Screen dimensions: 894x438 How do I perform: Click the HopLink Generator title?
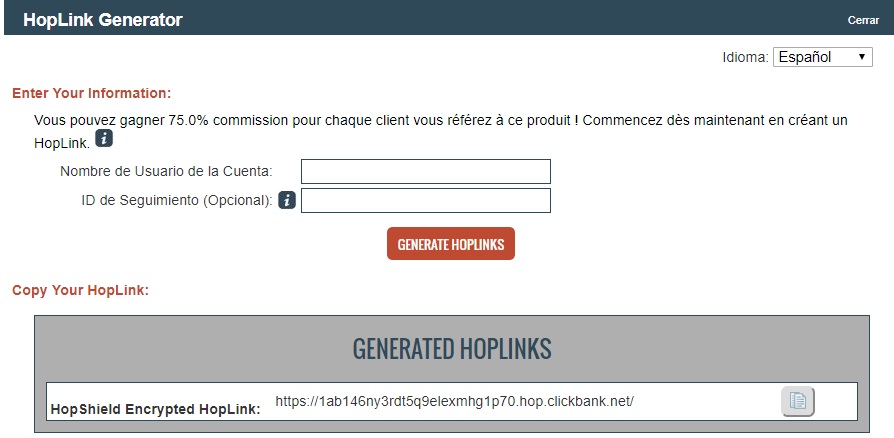click(103, 20)
